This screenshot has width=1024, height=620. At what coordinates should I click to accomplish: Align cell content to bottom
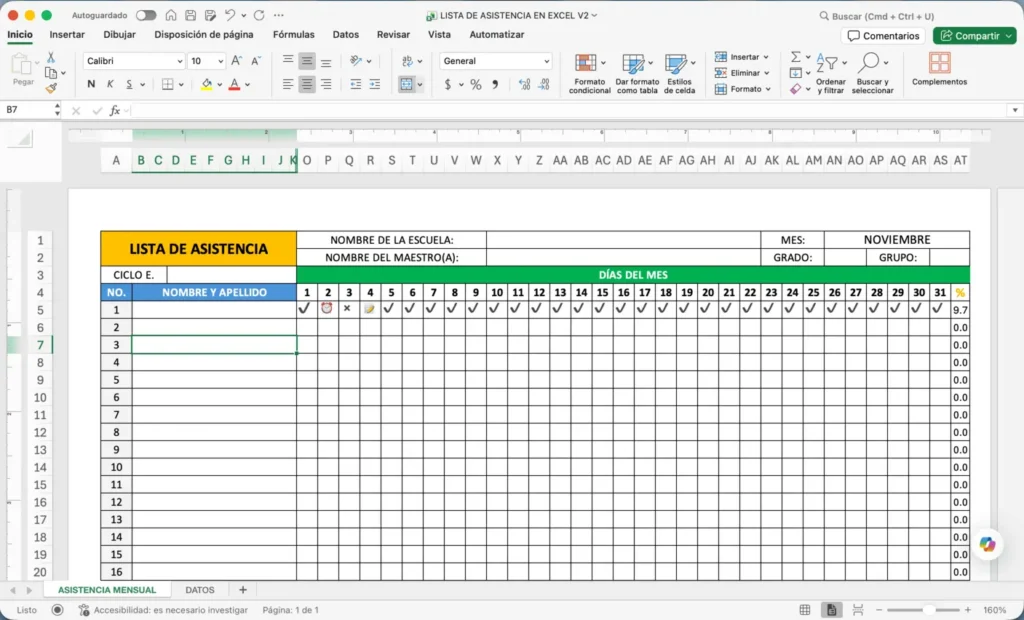(x=326, y=61)
